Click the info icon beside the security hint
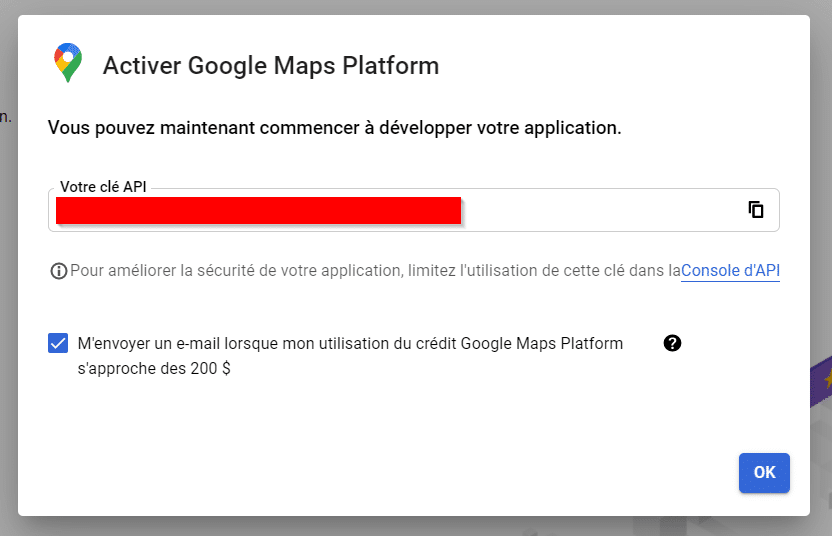832x536 pixels. pyautogui.click(x=58, y=271)
